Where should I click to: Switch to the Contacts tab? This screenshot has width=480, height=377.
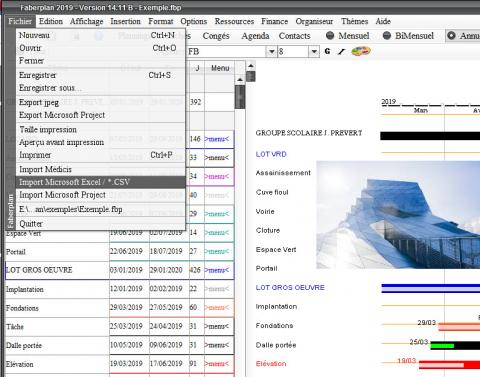(294, 36)
